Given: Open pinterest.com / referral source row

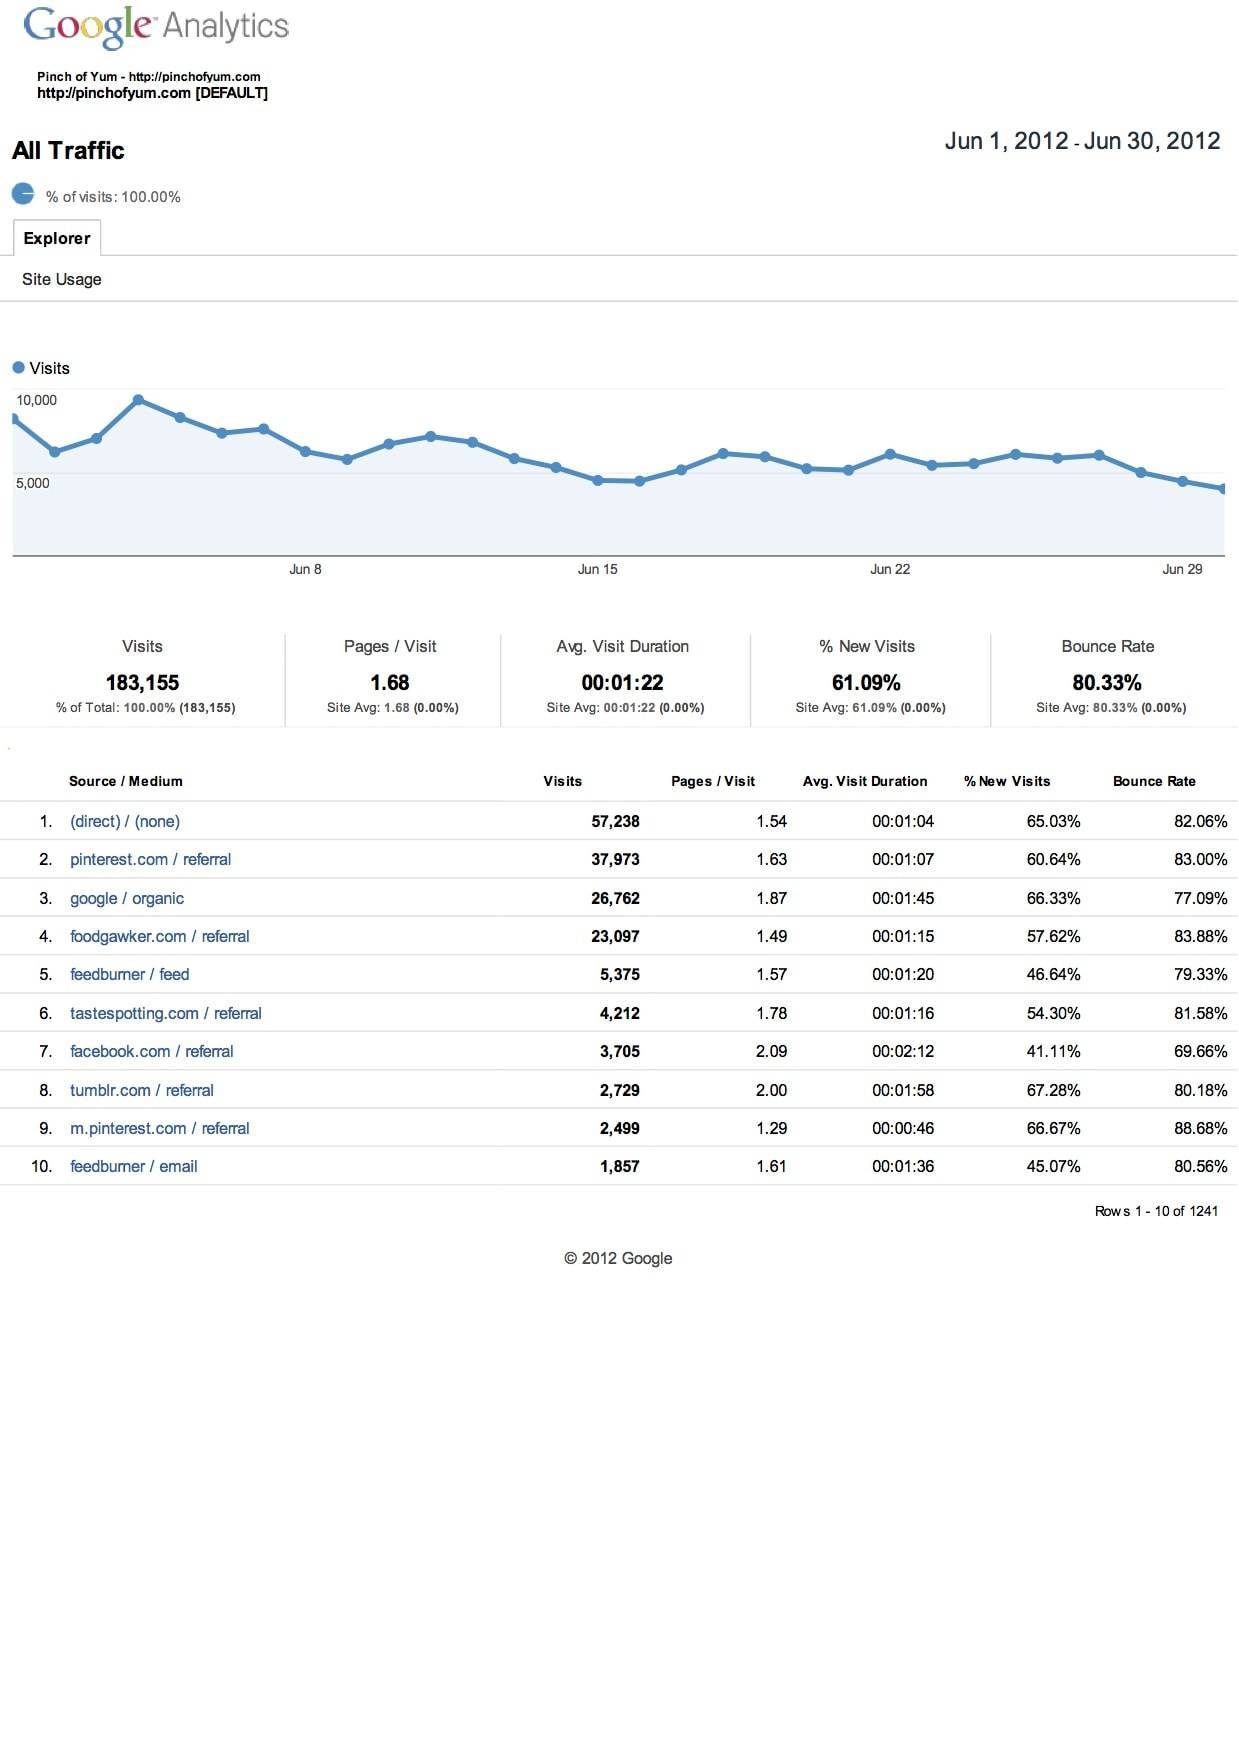Looking at the screenshot, I should (x=150, y=859).
